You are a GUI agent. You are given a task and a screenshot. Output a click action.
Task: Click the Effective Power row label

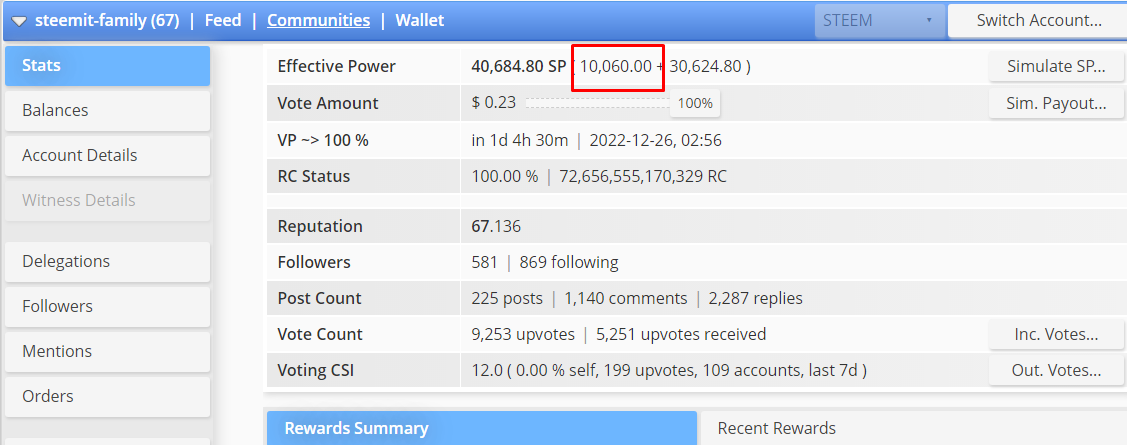[x=336, y=66]
